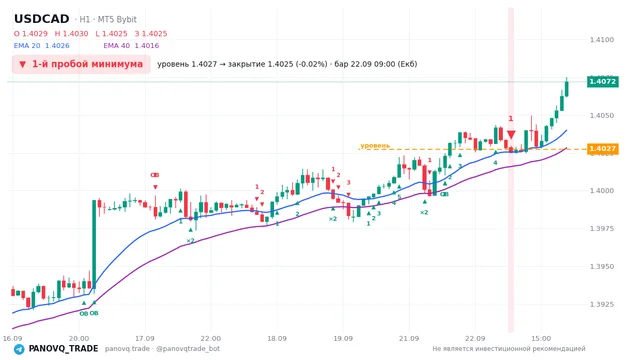The width and height of the screenshot is (640, 360).
Task: Click the 1.4050 price axis label
Action: pyautogui.click(x=602, y=116)
